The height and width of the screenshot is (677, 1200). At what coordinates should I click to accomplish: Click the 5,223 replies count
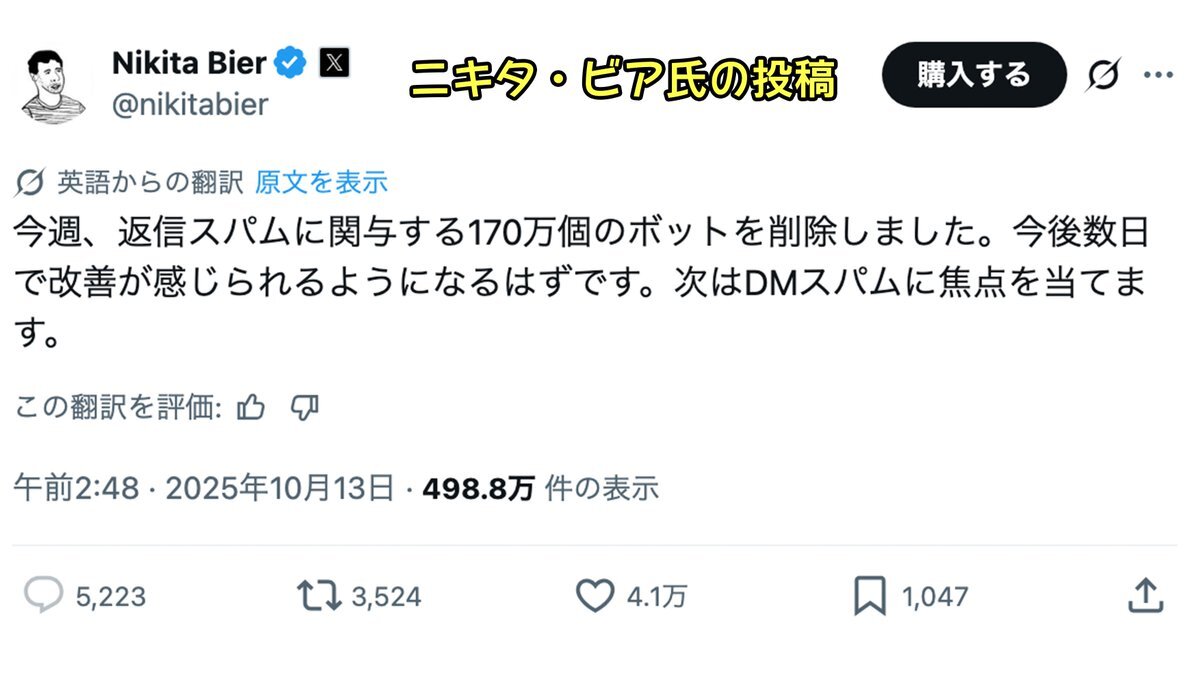[111, 597]
